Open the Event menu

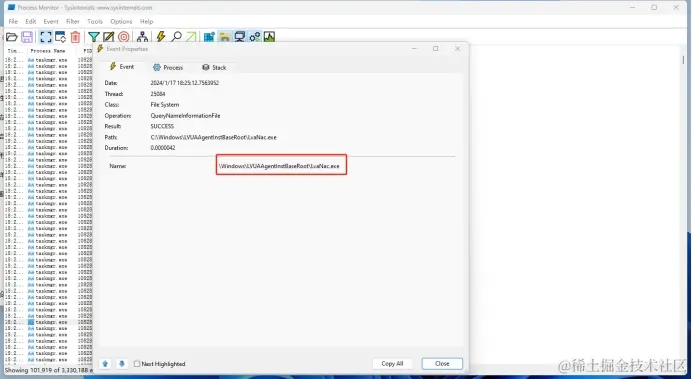click(x=51, y=21)
